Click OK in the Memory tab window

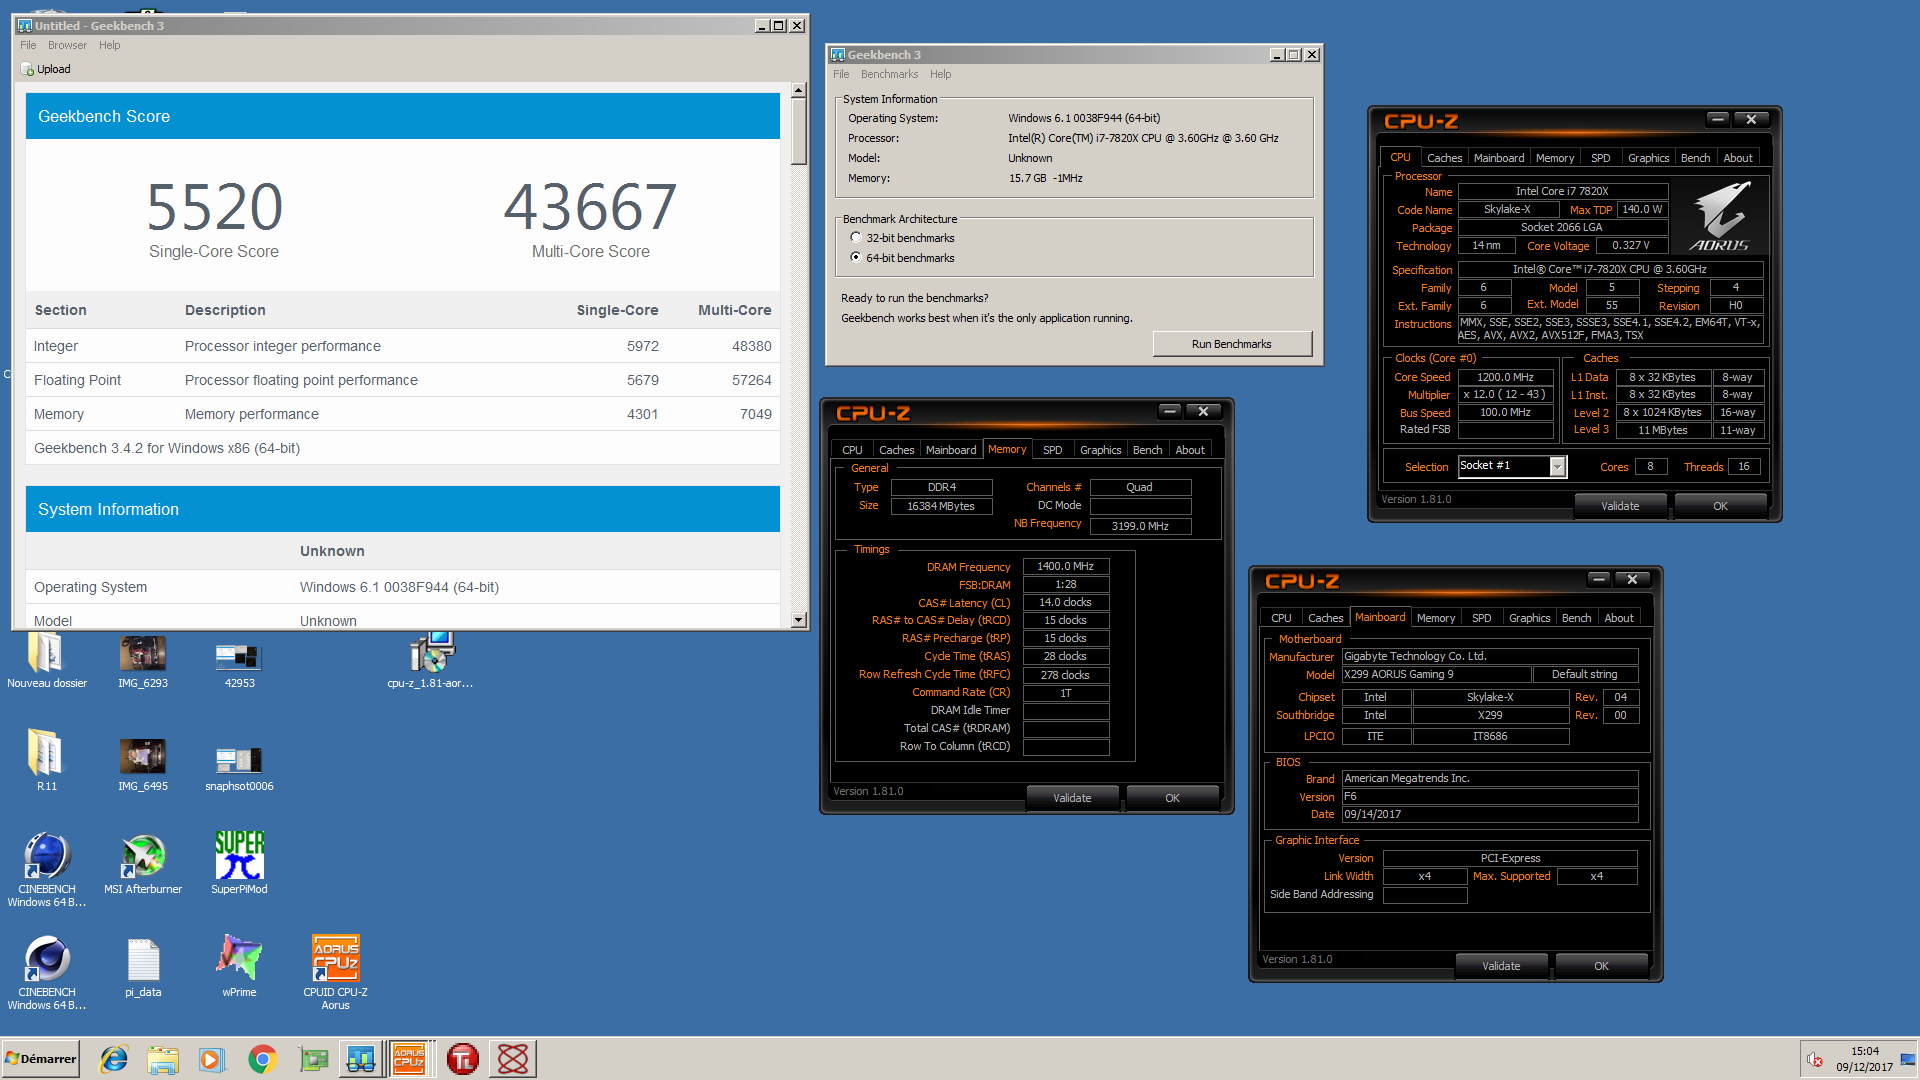point(1172,798)
